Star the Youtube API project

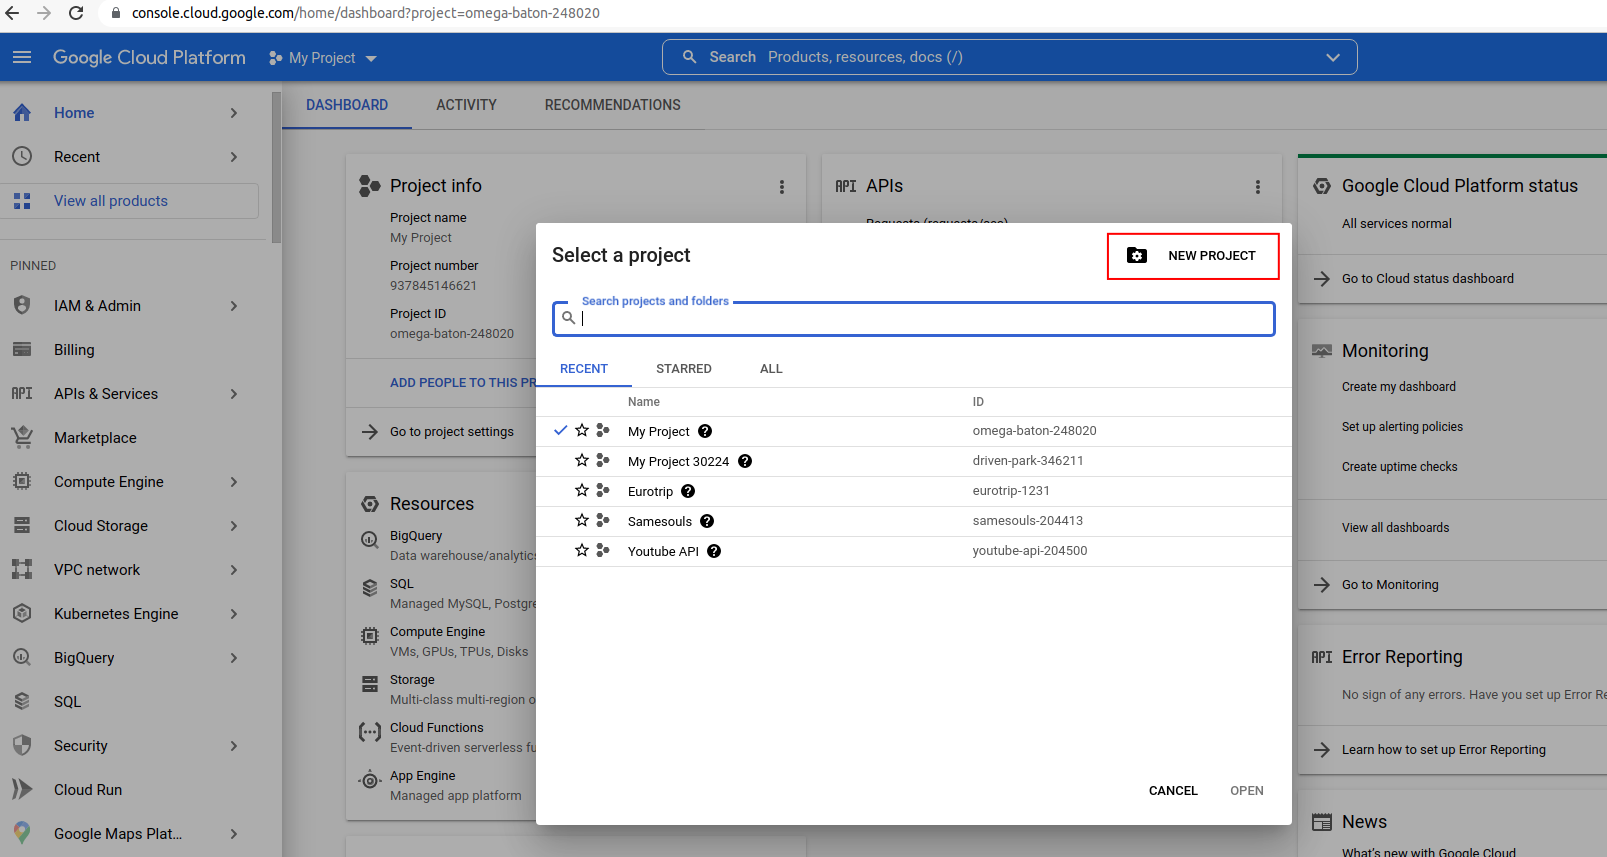pyautogui.click(x=582, y=550)
